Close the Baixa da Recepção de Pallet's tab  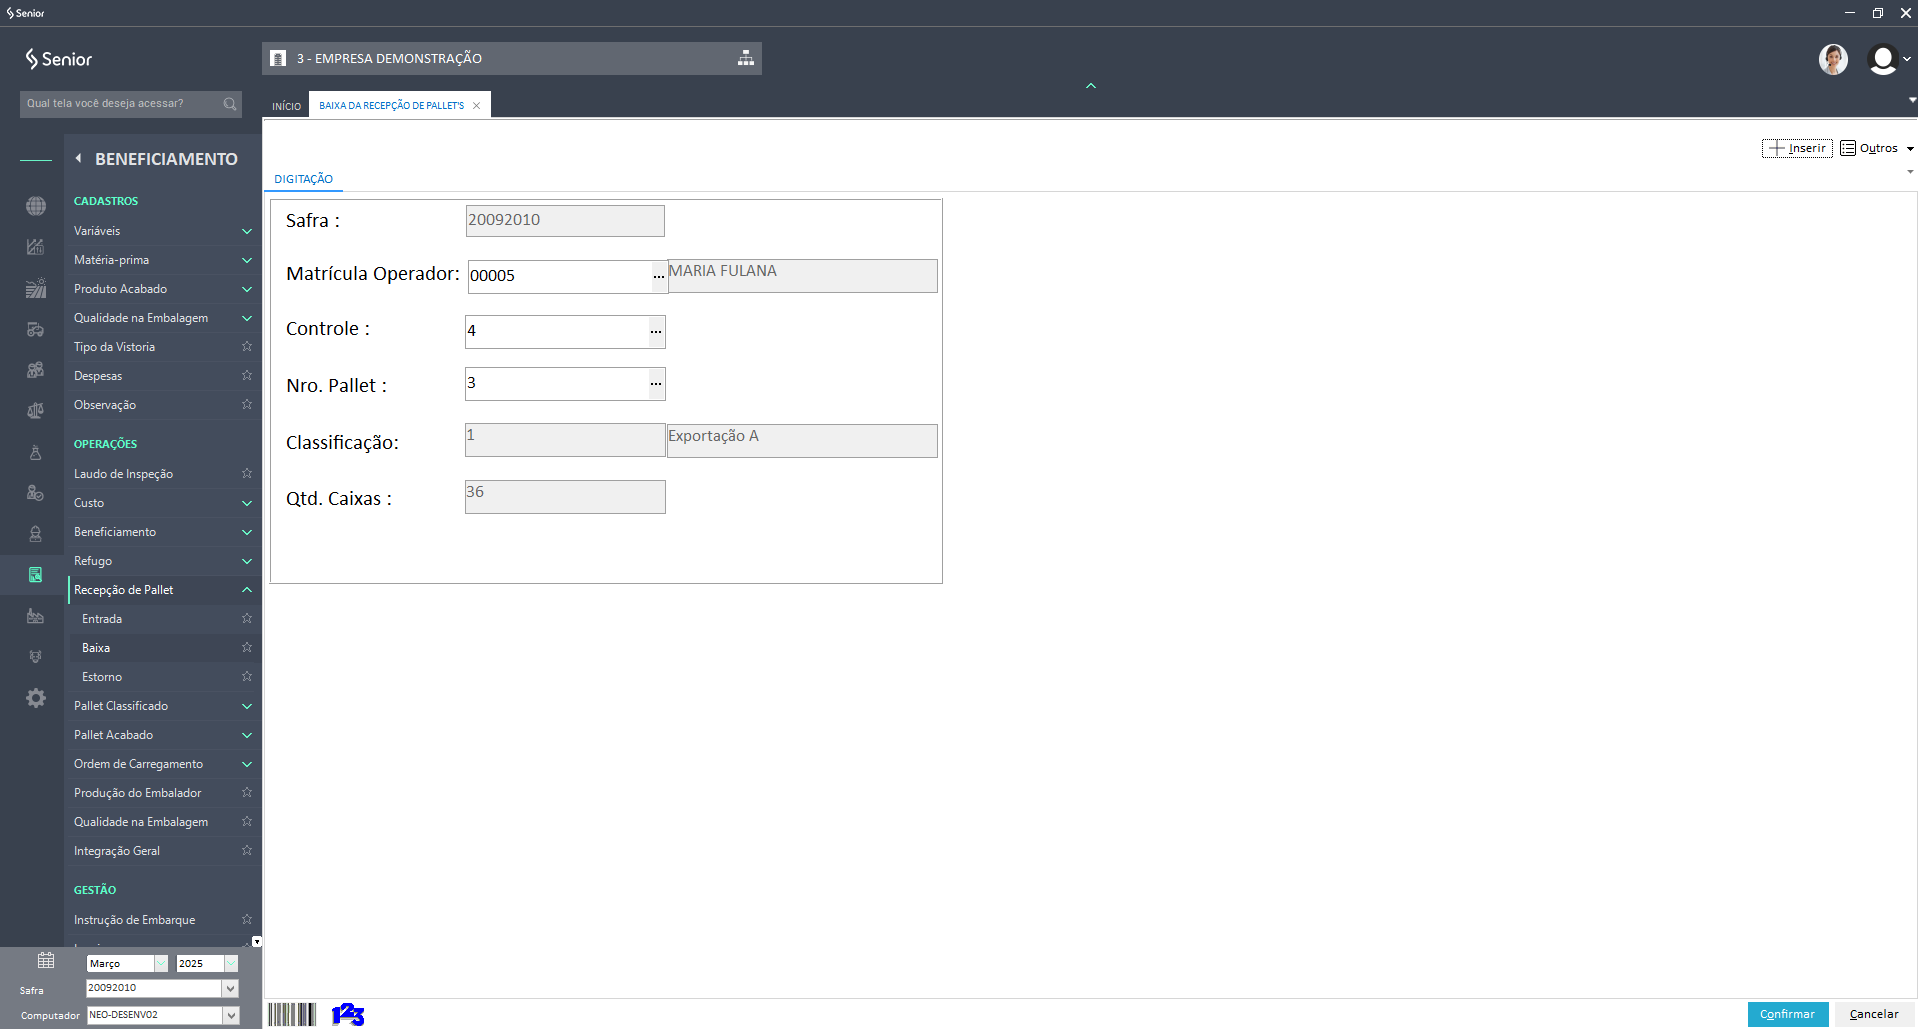coord(477,106)
